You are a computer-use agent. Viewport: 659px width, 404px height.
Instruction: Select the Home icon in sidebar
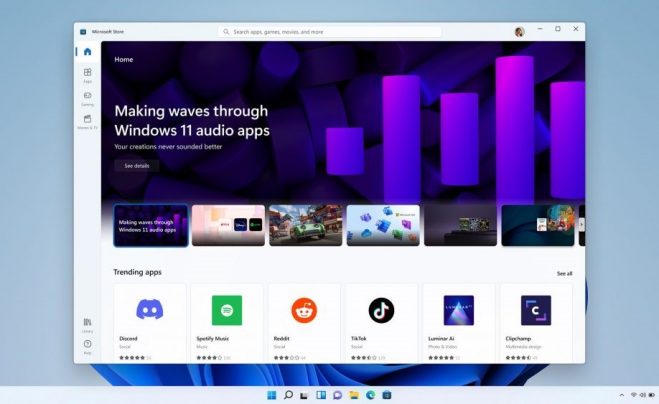point(87,52)
